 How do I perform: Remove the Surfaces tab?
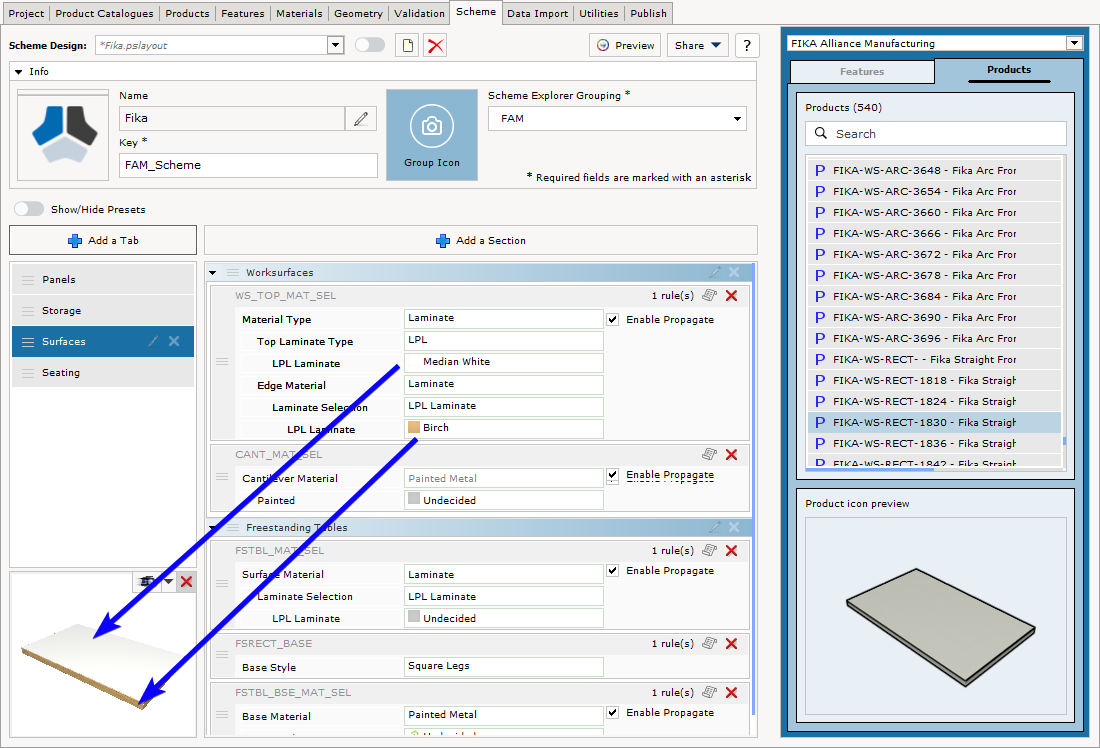[174, 341]
